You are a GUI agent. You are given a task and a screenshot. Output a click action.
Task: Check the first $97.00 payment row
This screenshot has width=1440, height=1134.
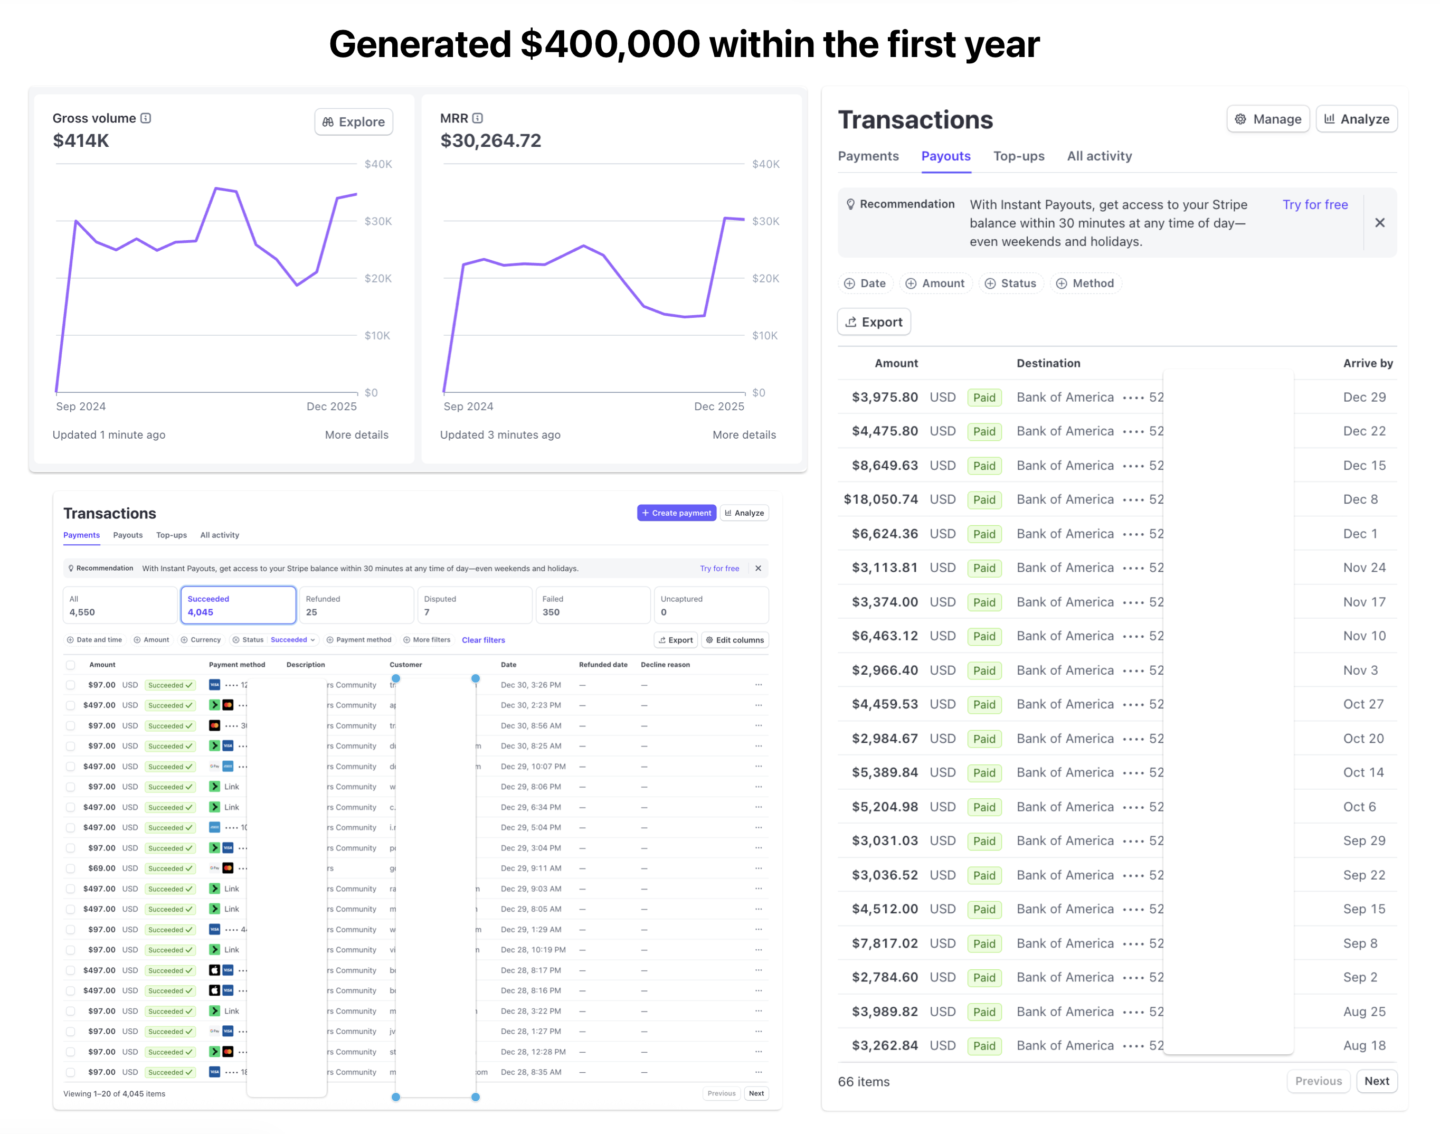click(70, 685)
